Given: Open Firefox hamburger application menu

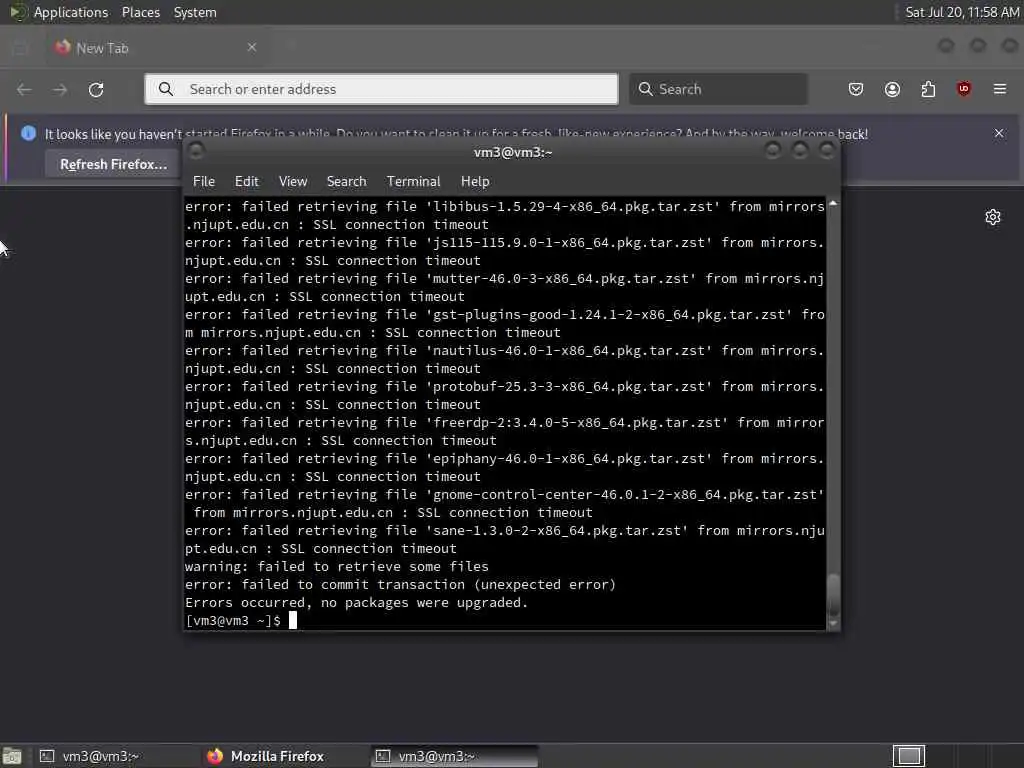Looking at the screenshot, I should click(x=1000, y=89).
